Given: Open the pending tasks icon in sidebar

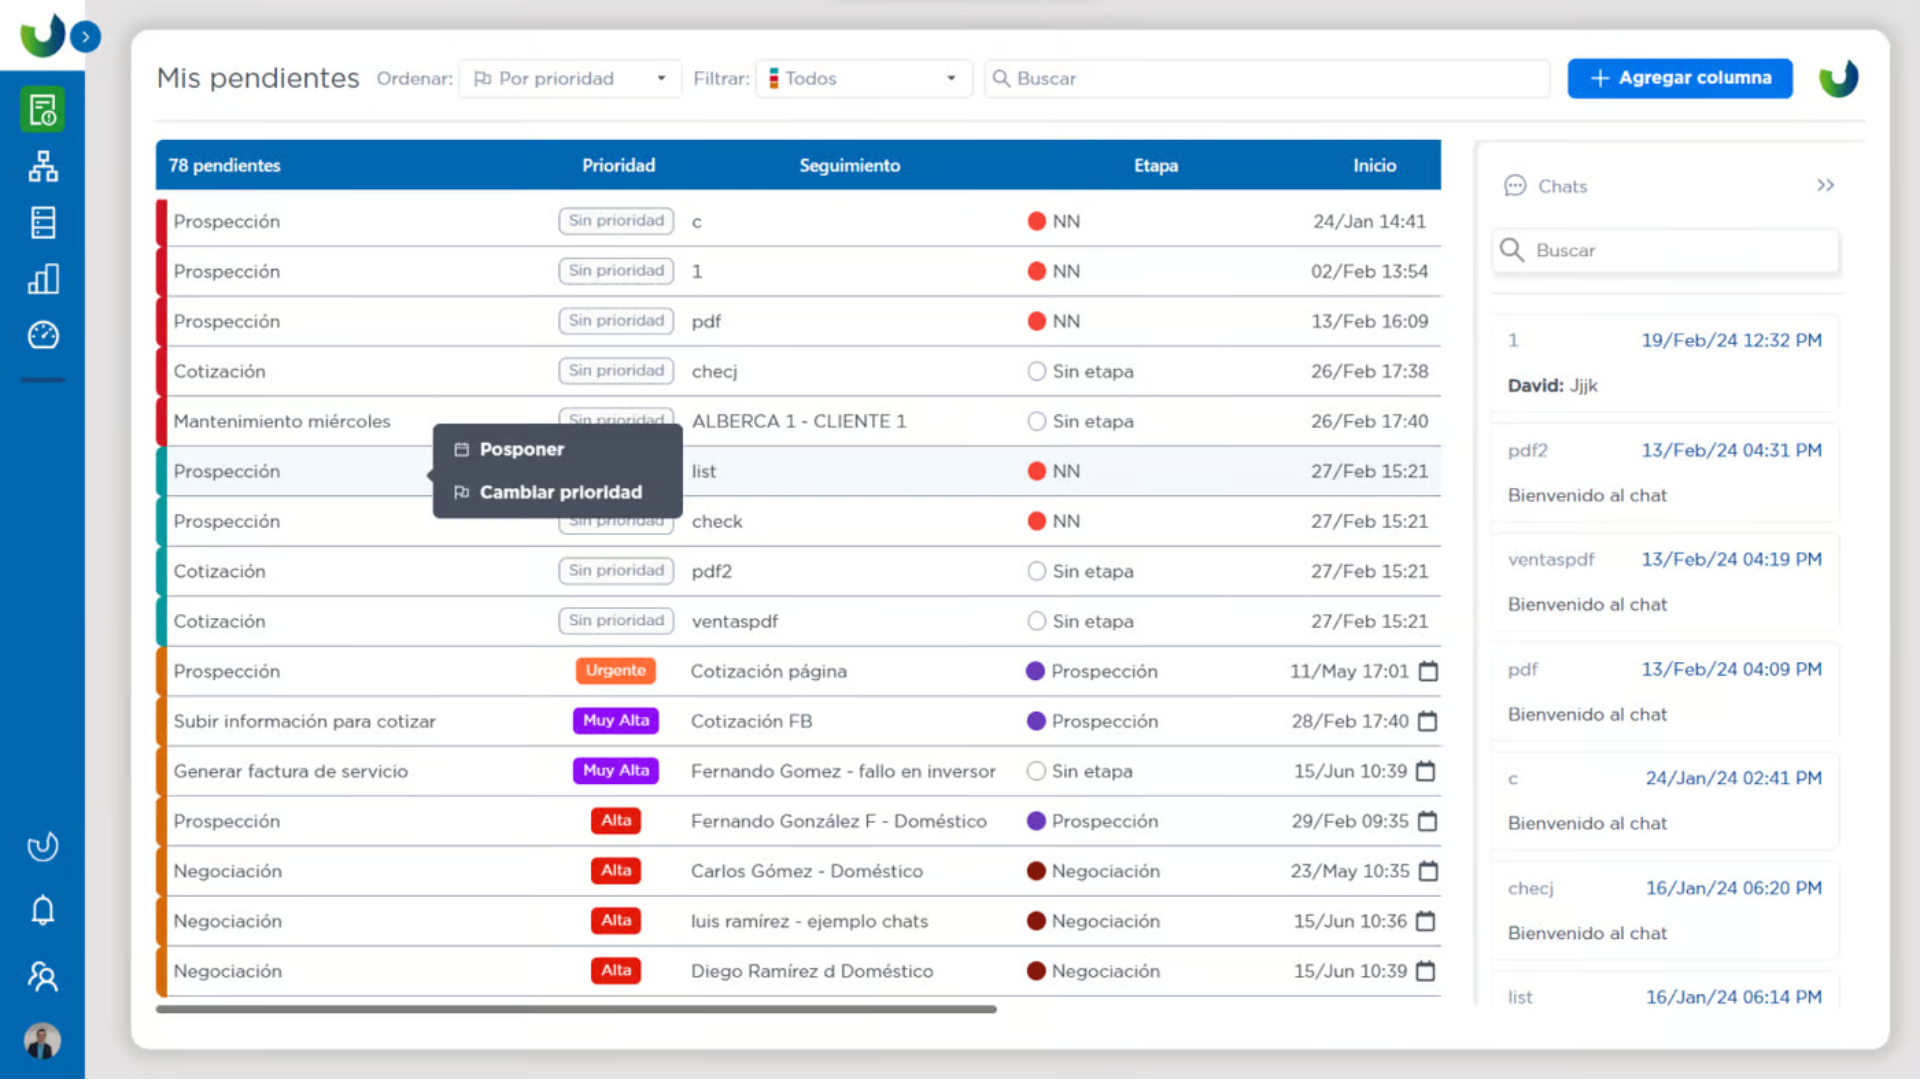Looking at the screenshot, I should [x=42, y=110].
